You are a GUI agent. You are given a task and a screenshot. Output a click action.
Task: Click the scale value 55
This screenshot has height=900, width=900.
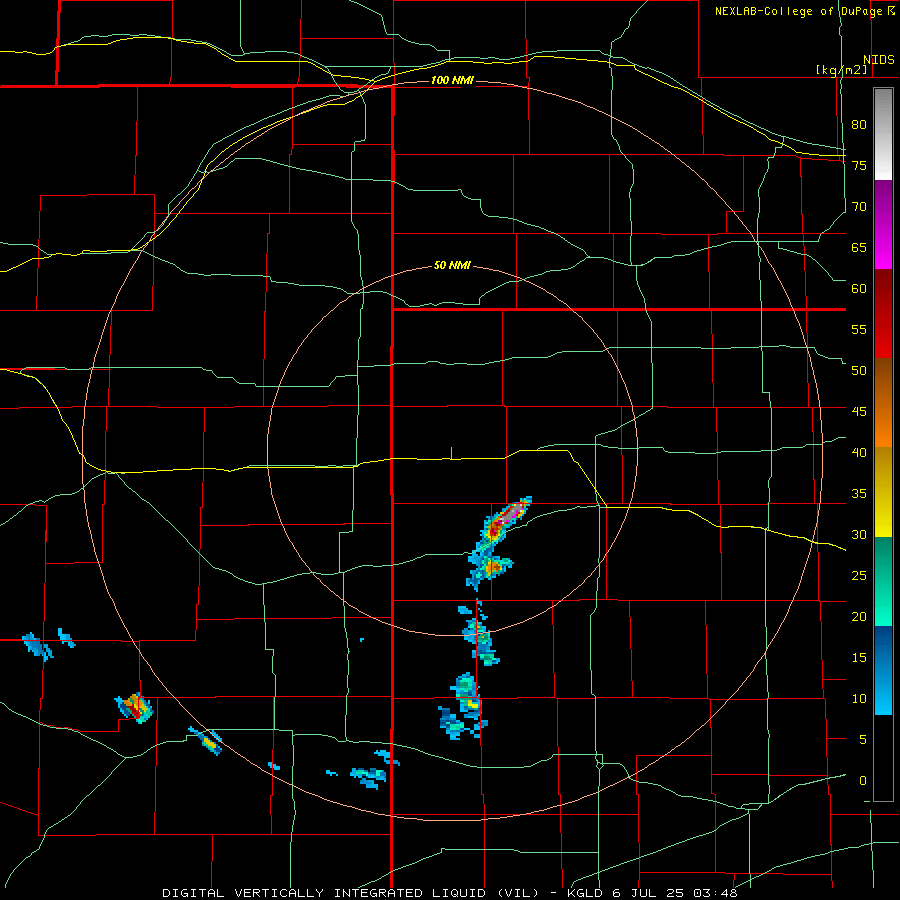coord(859,329)
